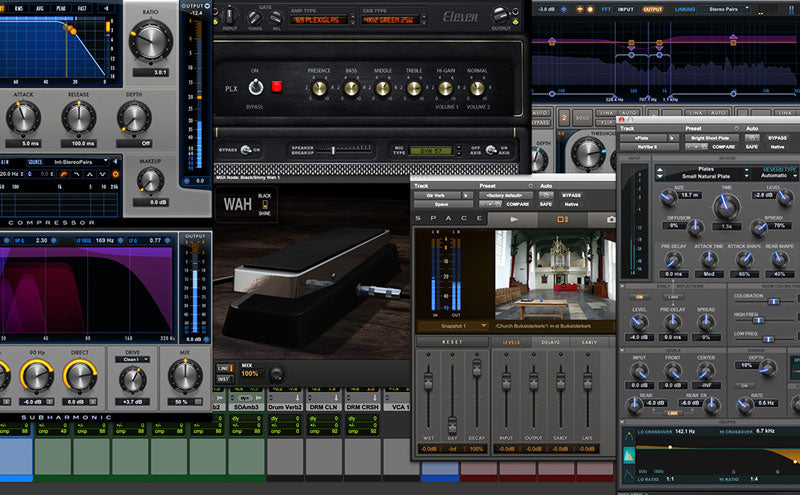
Task: Click the compressor Makeup knob
Action: (150, 181)
